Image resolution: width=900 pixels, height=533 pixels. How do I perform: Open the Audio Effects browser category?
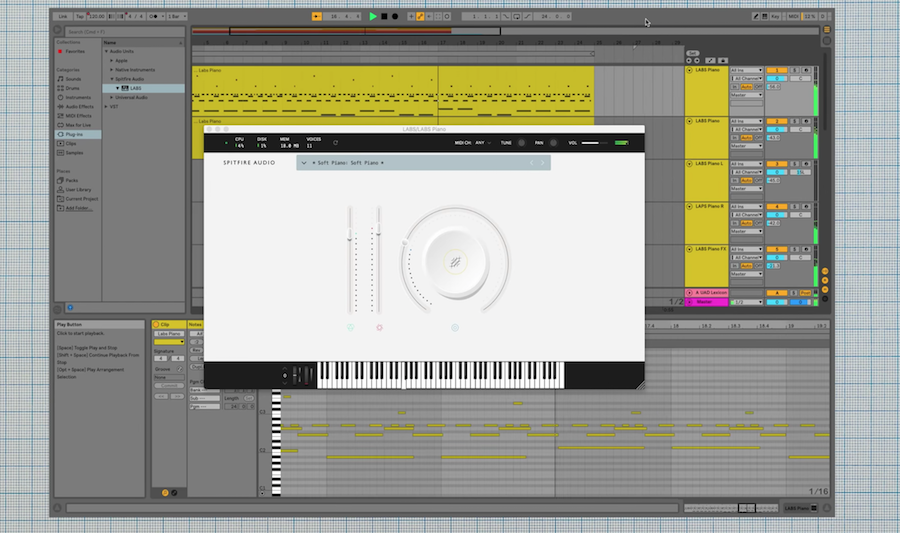pyautogui.click(x=79, y=106)
